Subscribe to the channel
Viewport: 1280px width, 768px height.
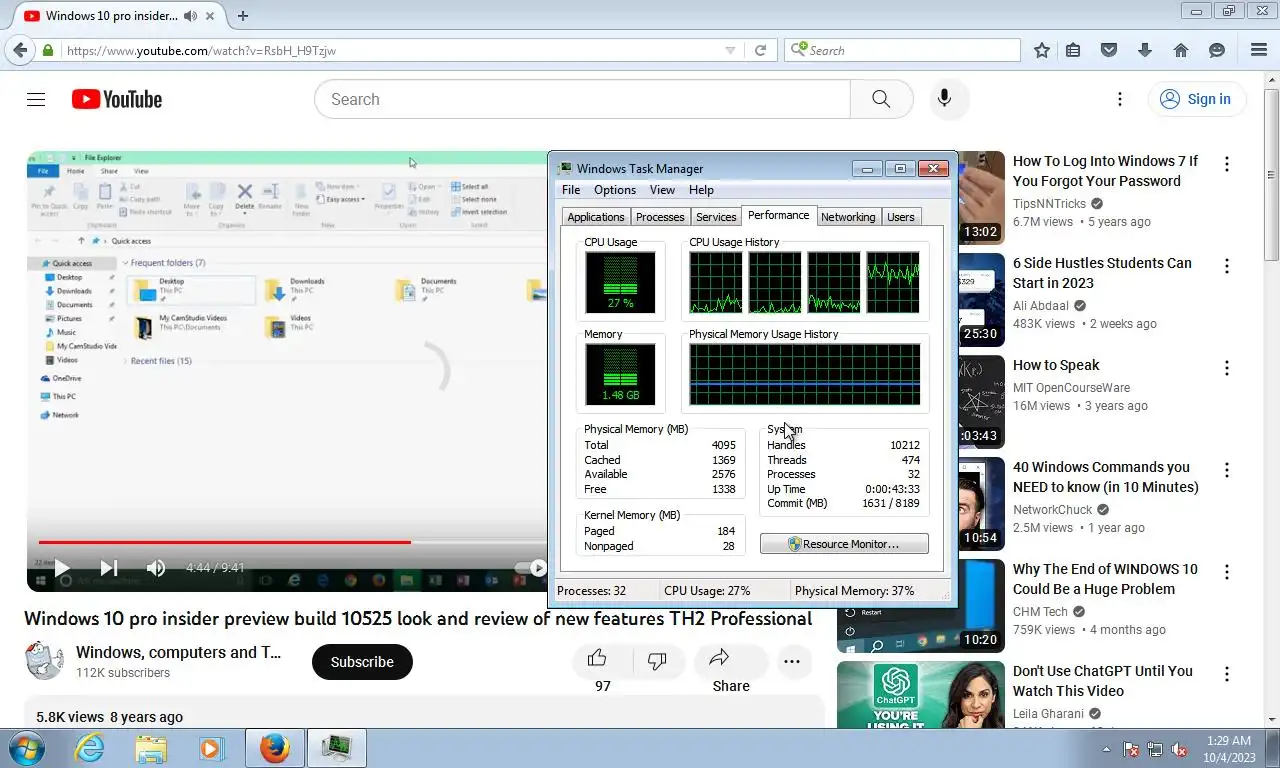362,662
